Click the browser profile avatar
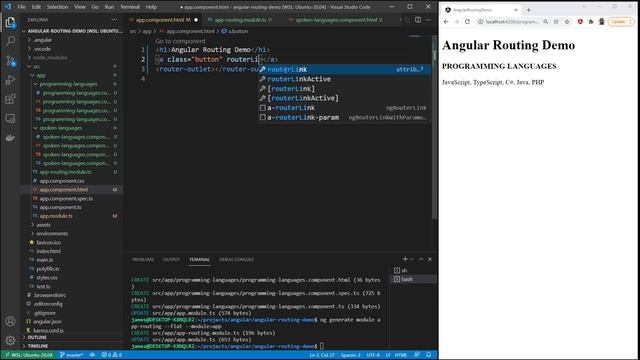The image size is (640, 360). [601, 22]
